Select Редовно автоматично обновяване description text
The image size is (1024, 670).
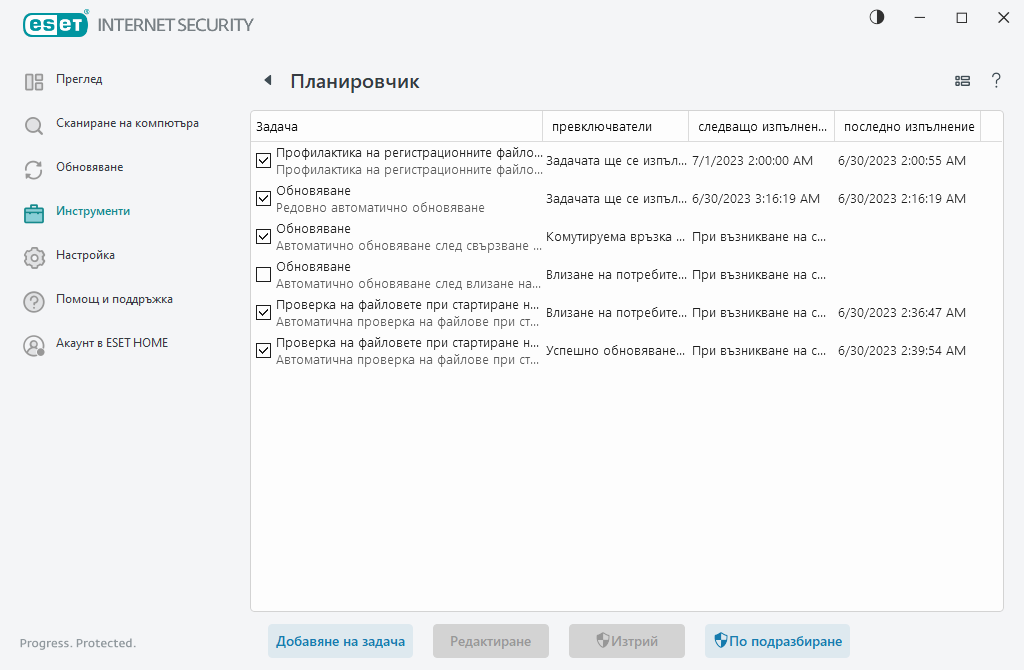point(380,208)
